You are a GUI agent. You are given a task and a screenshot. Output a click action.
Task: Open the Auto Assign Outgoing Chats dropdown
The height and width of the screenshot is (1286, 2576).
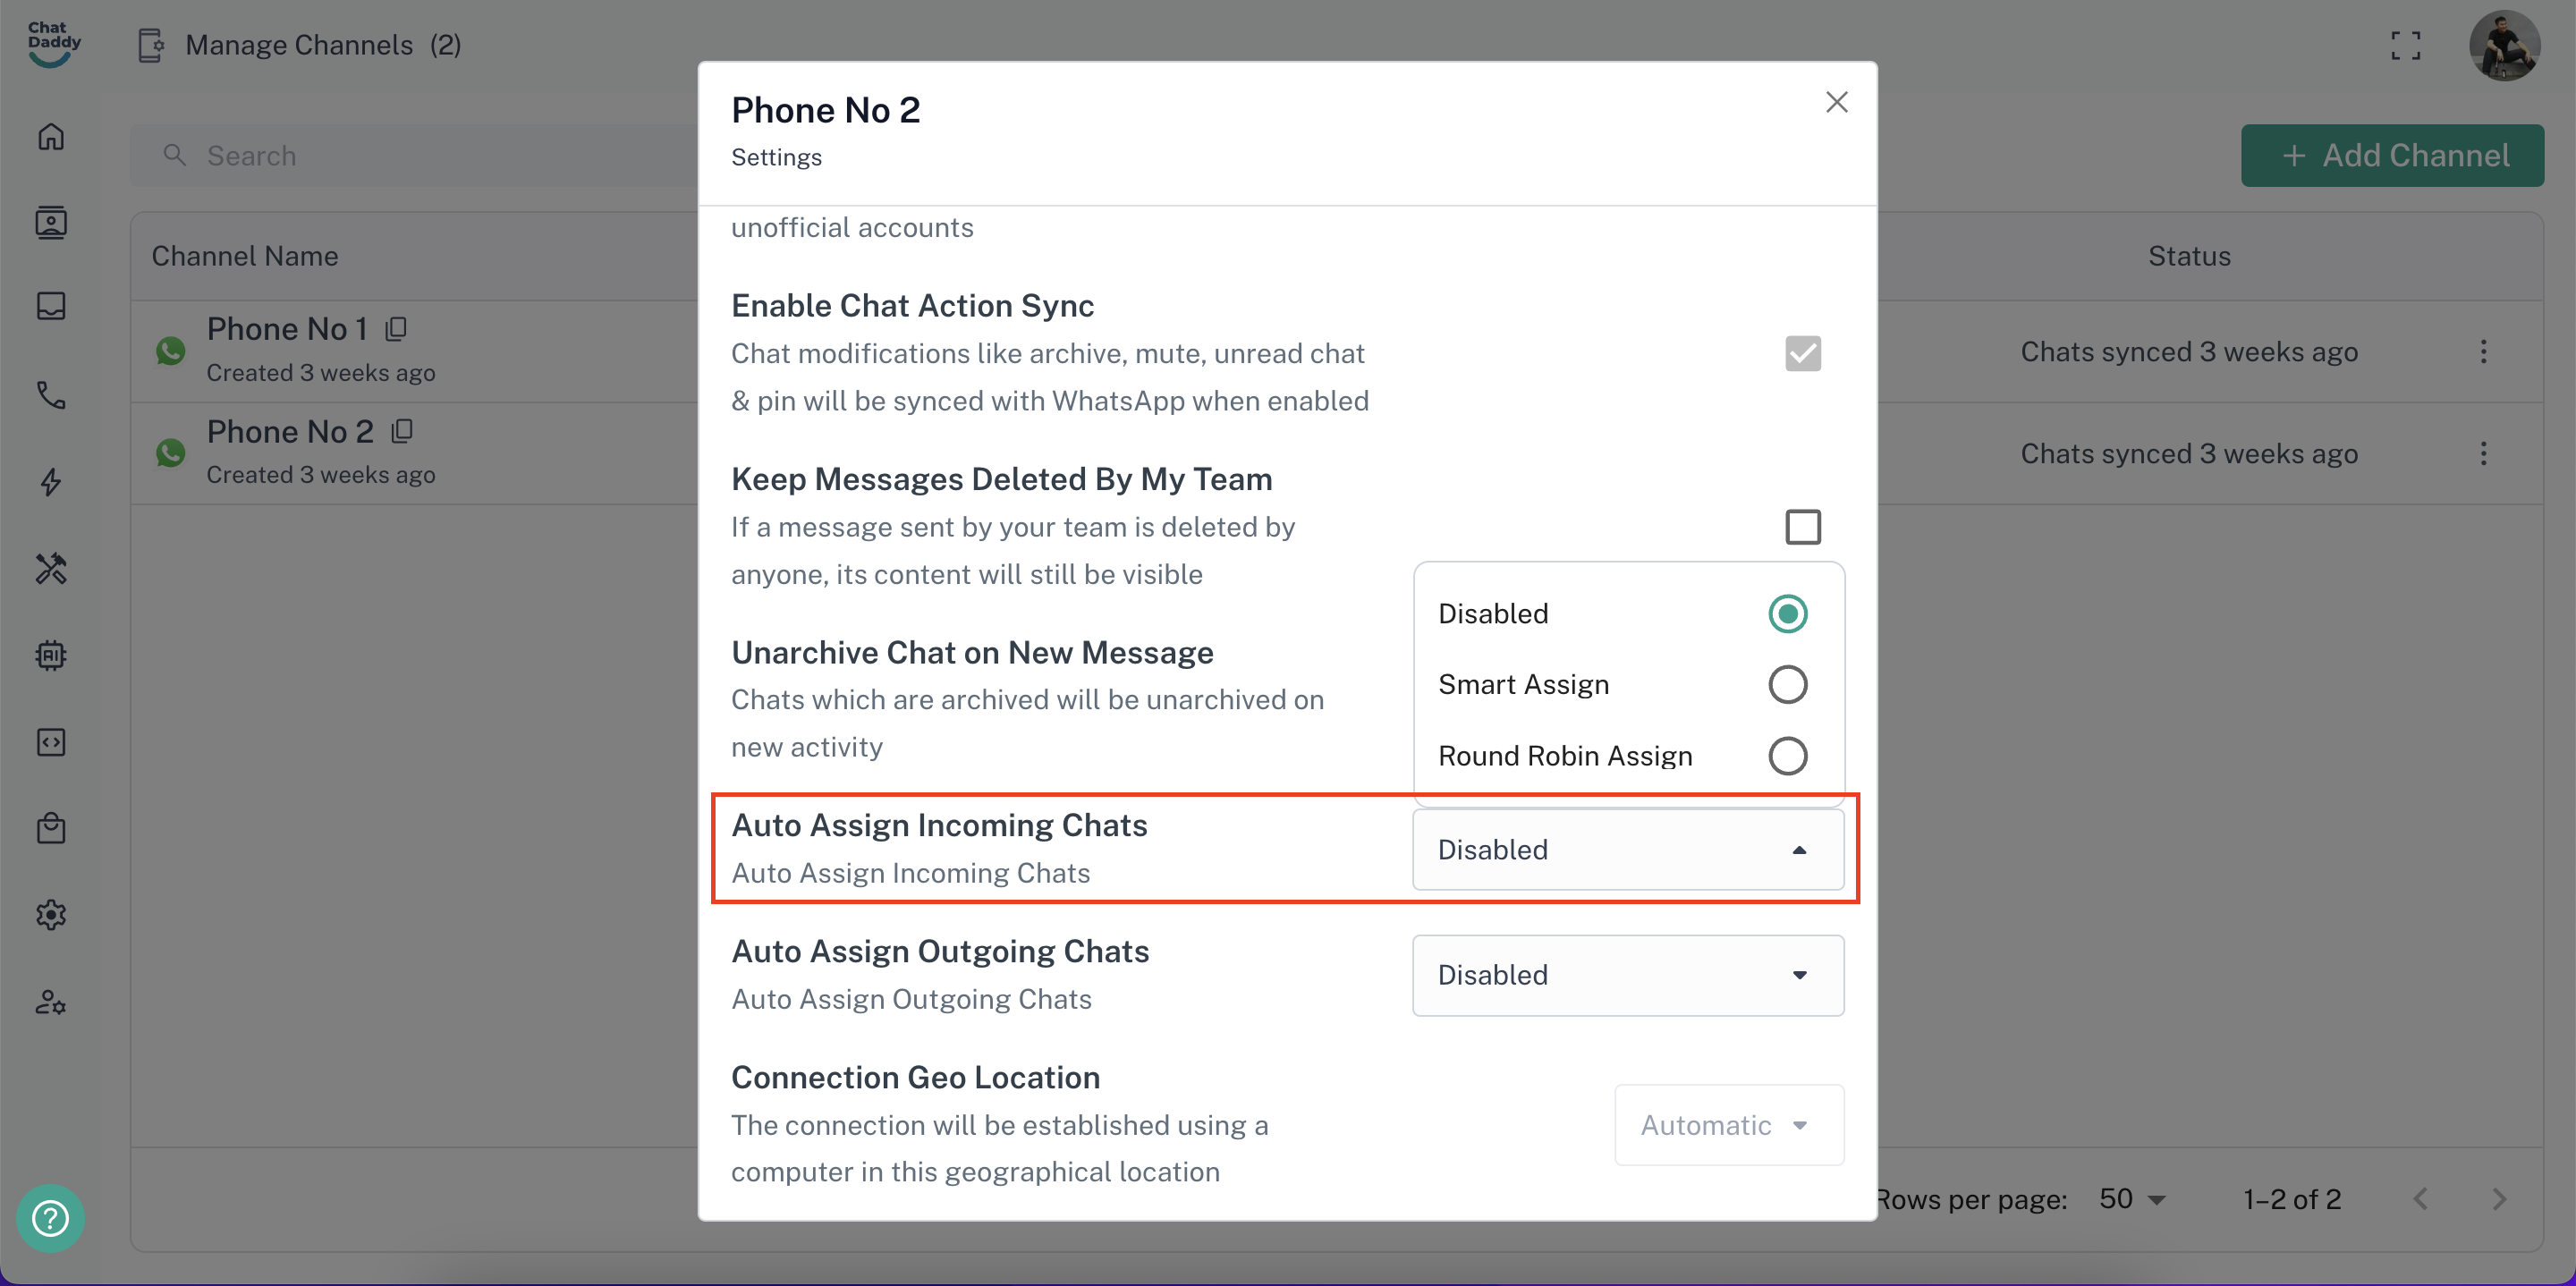[1627, 975]
